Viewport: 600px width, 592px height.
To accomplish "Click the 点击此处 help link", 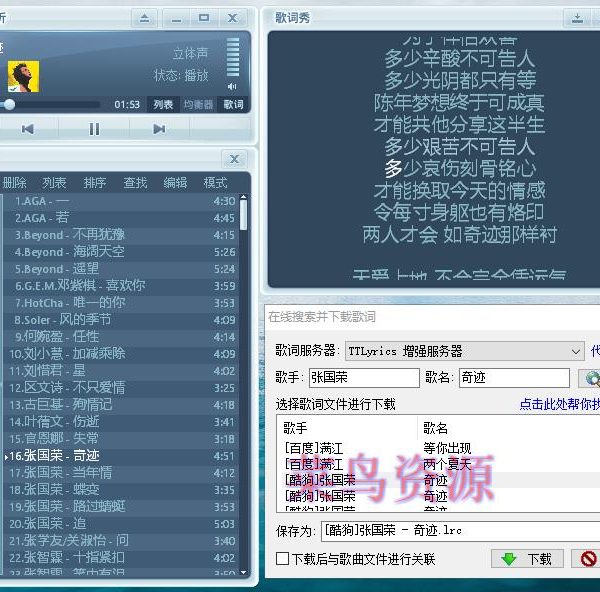I will [x=559, y=404].
